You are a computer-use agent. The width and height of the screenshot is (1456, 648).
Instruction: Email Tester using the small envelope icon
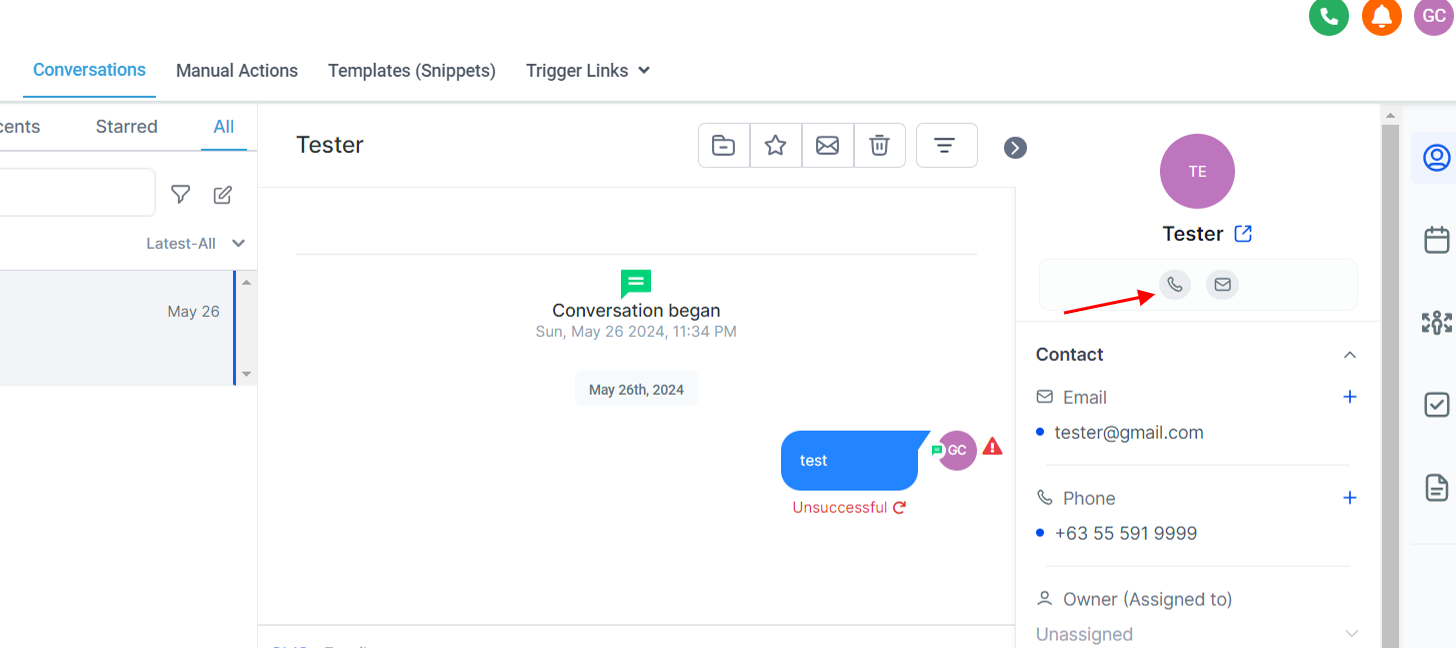coord(1222,285)
